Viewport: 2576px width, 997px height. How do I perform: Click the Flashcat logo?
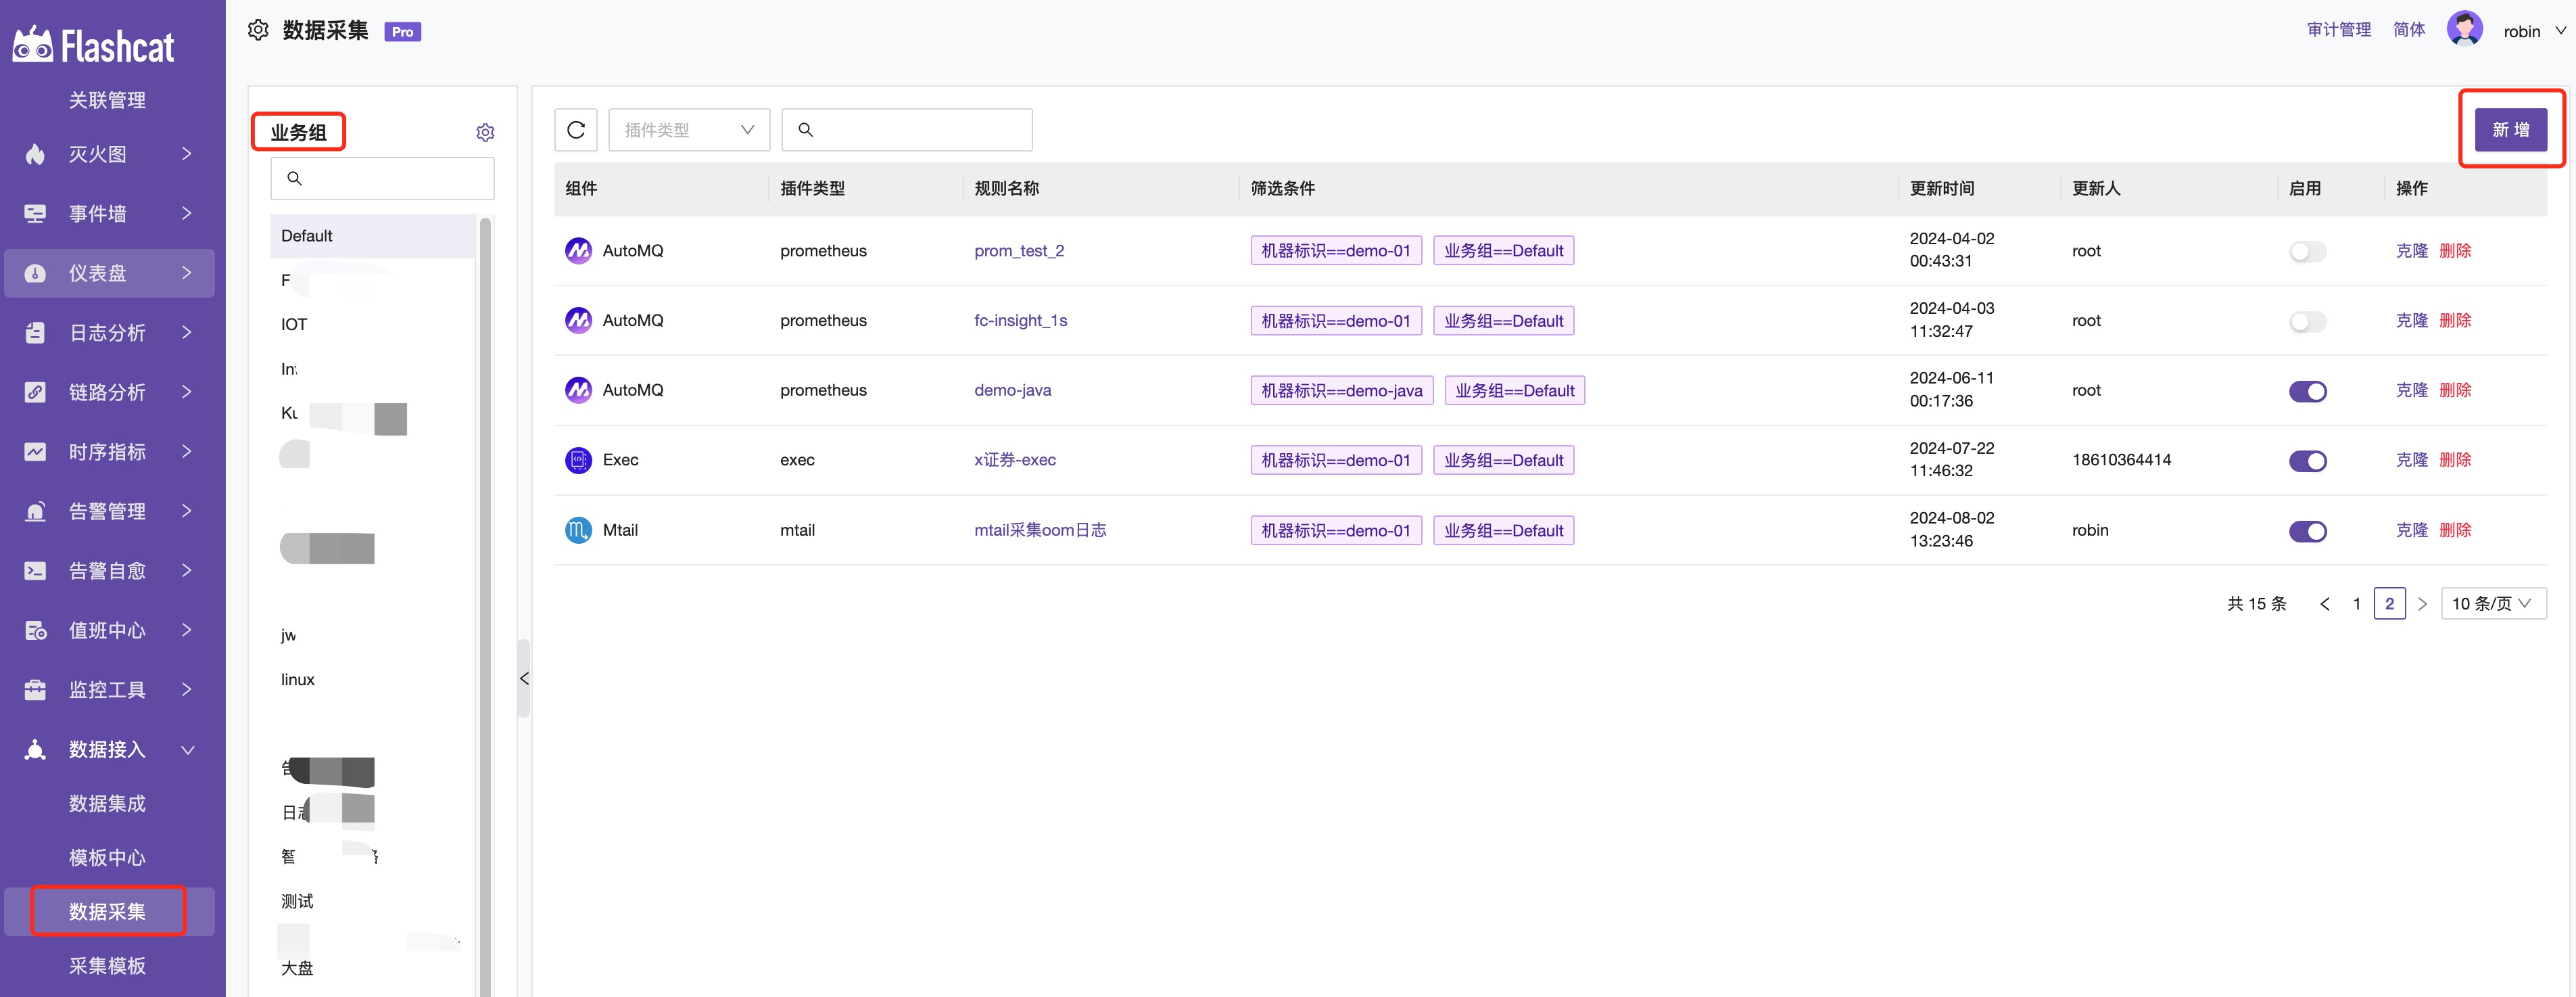pyautogui.click(x=93, y=45)
